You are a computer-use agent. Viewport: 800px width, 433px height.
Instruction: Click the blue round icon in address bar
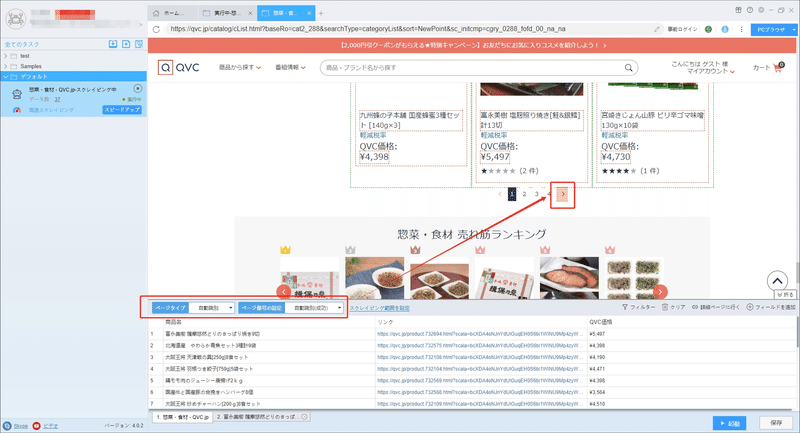point(725,29)
